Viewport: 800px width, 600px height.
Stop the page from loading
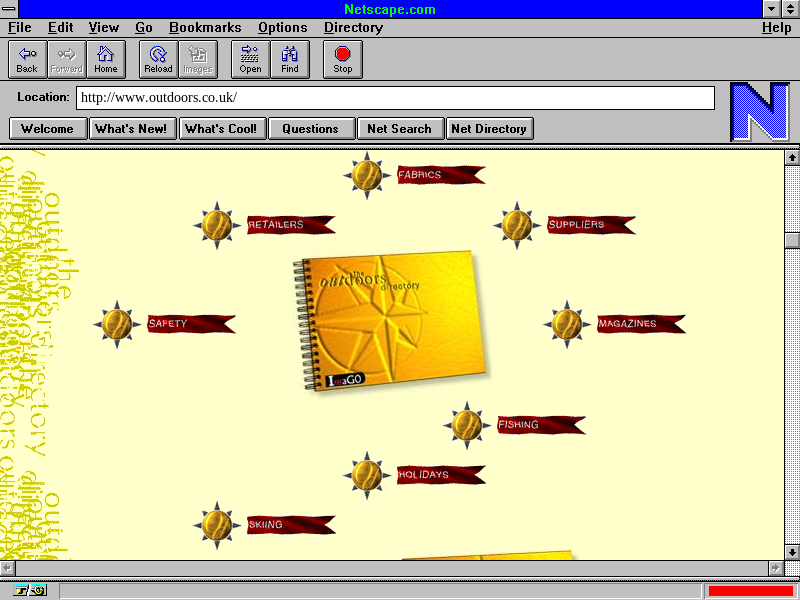tap(343, 59)
